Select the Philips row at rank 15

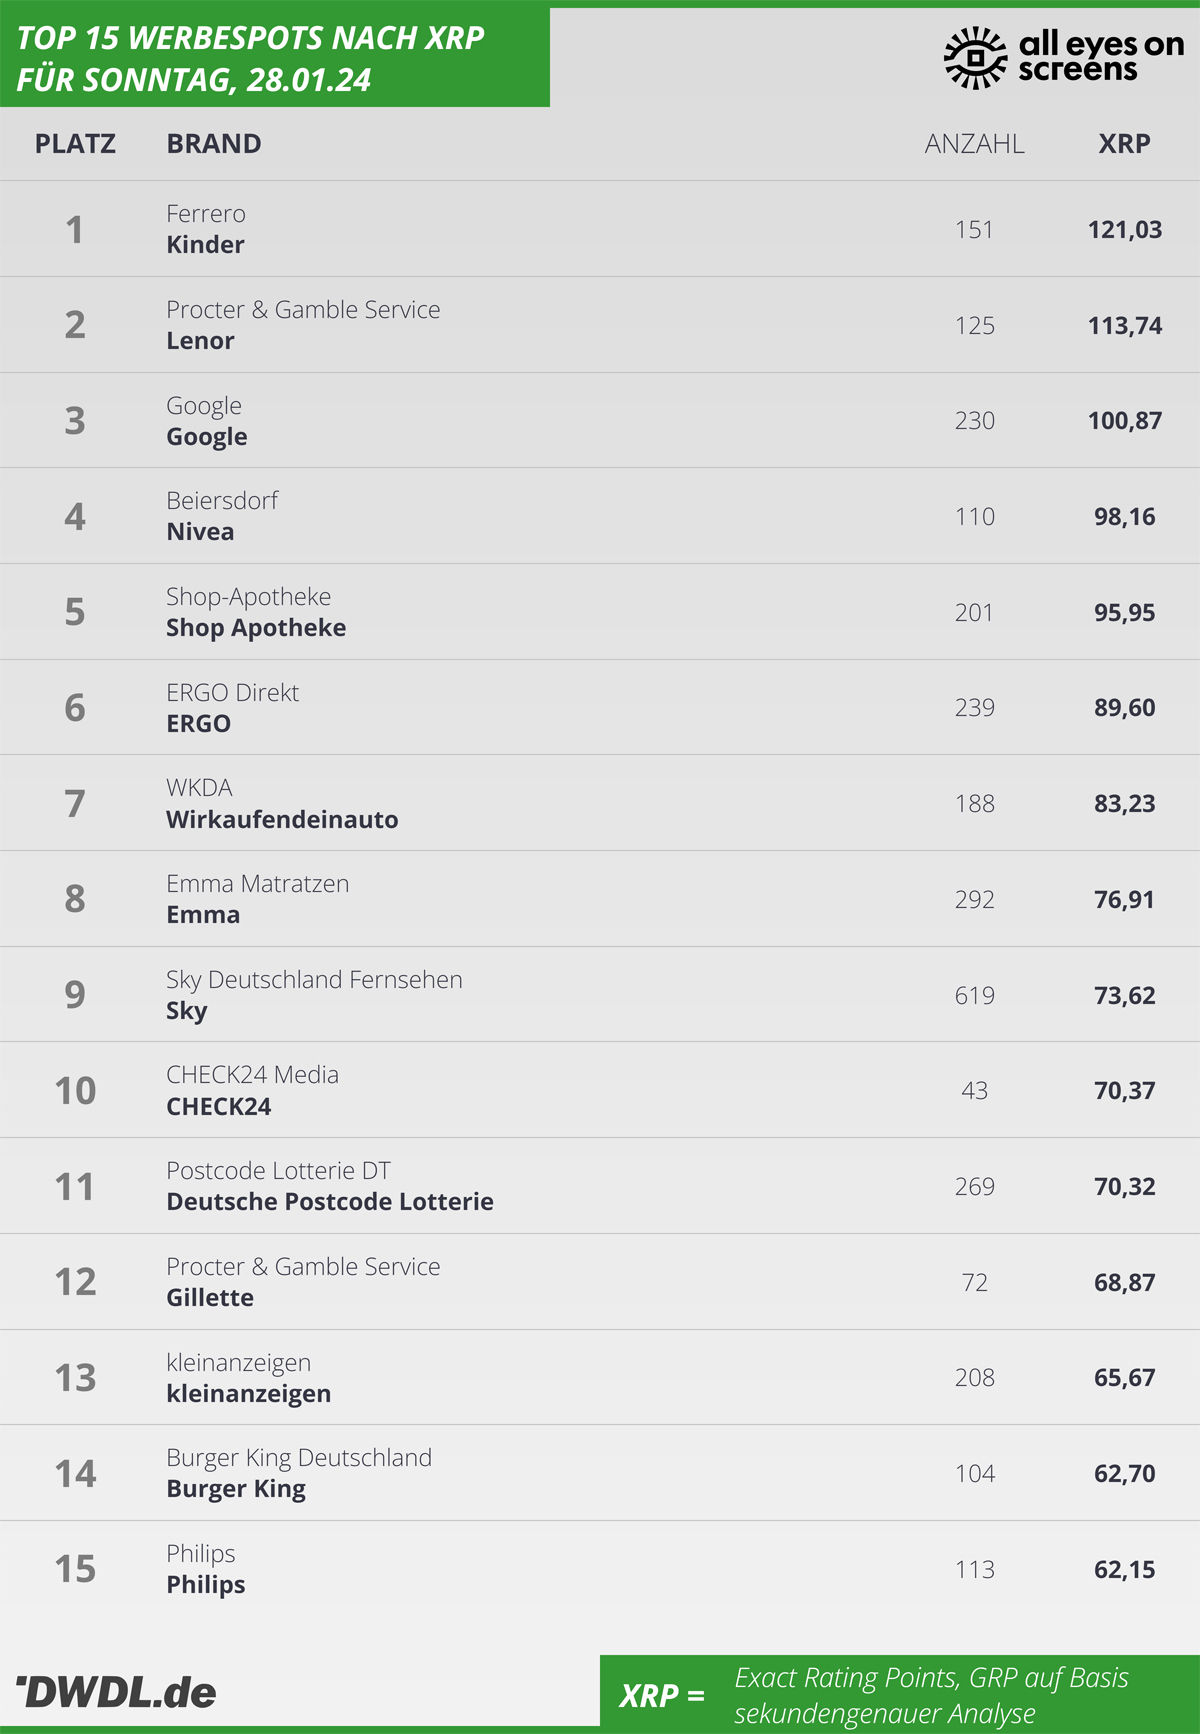click(600, 1569)
